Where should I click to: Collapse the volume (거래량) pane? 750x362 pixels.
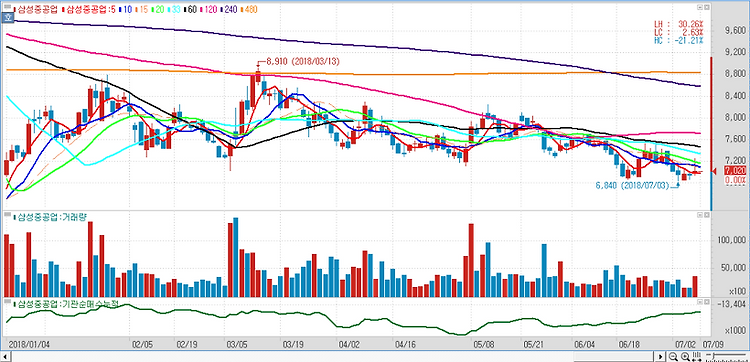pos(700,215)
